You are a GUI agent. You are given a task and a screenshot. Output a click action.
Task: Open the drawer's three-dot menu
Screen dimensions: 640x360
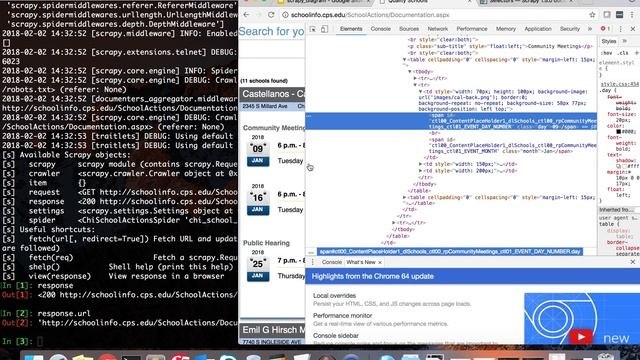(x=313, y=262)
